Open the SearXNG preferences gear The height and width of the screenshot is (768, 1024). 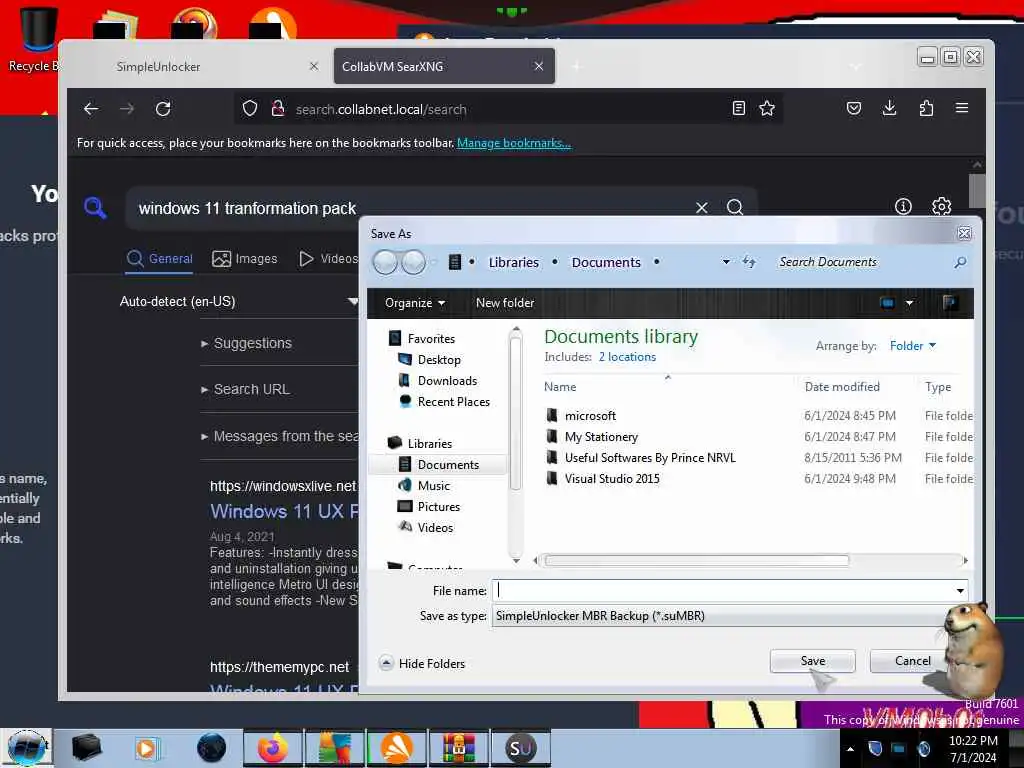[941, 207]
